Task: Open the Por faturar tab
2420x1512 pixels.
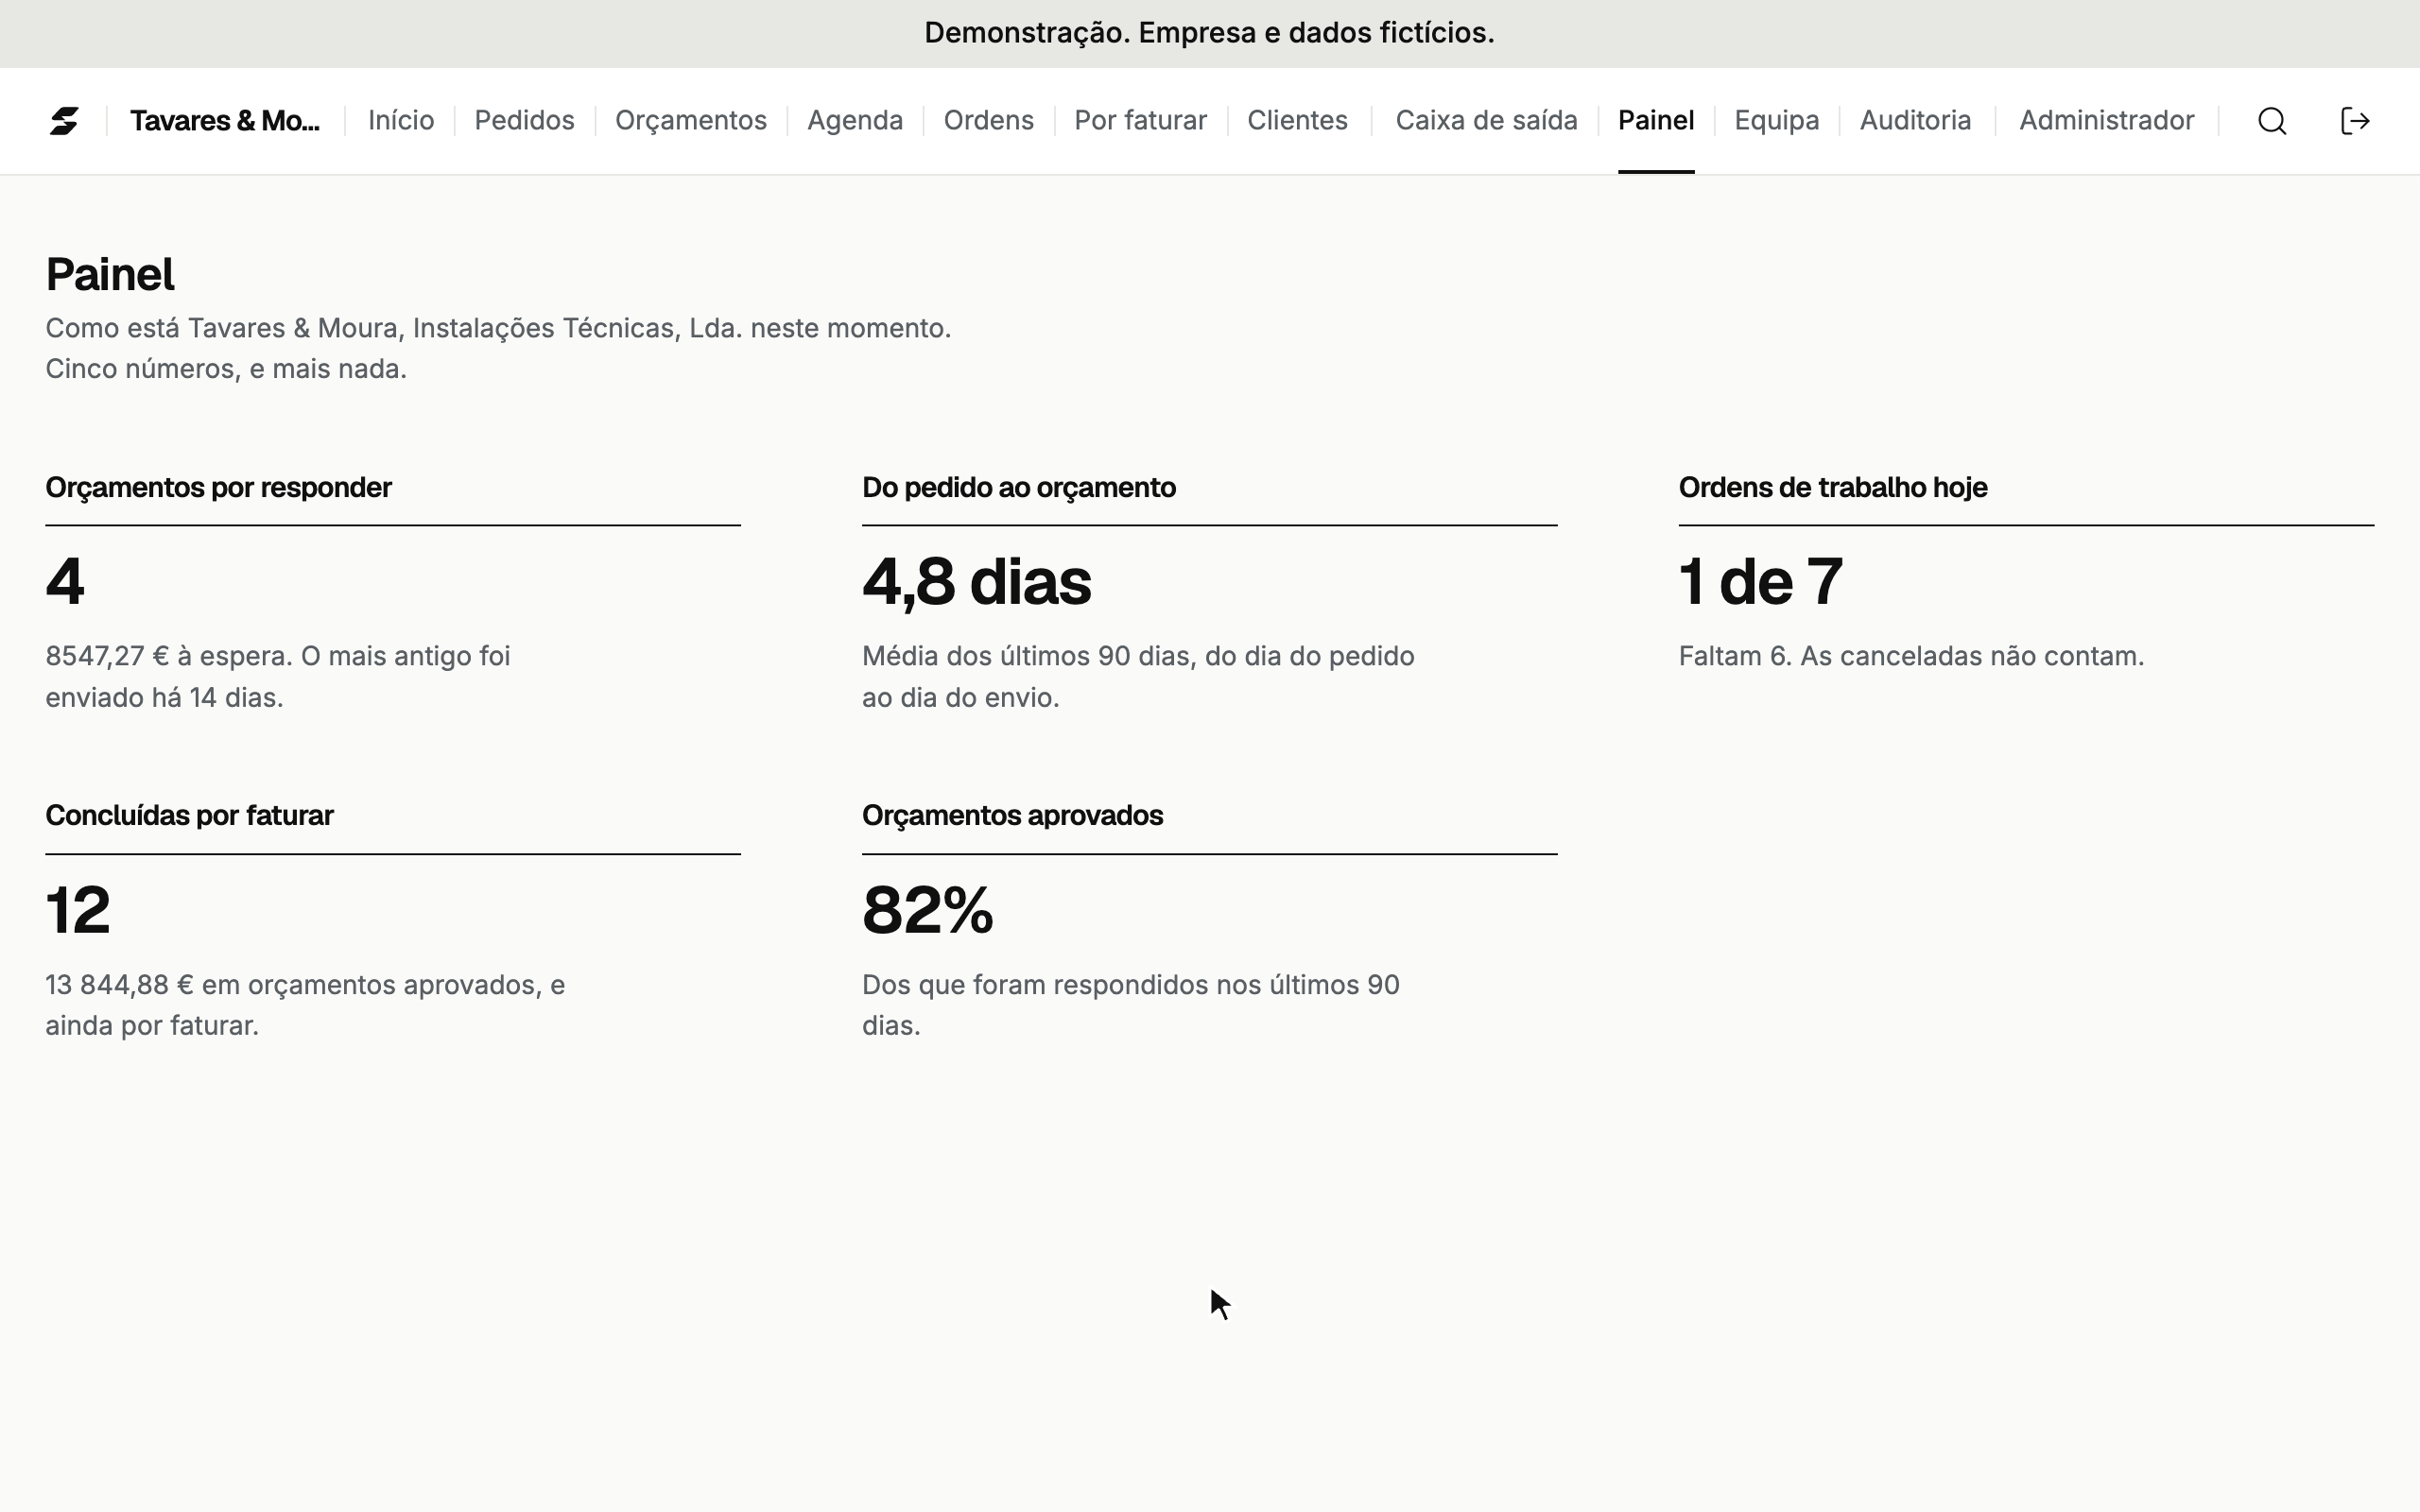Action: coord(1141,121)
